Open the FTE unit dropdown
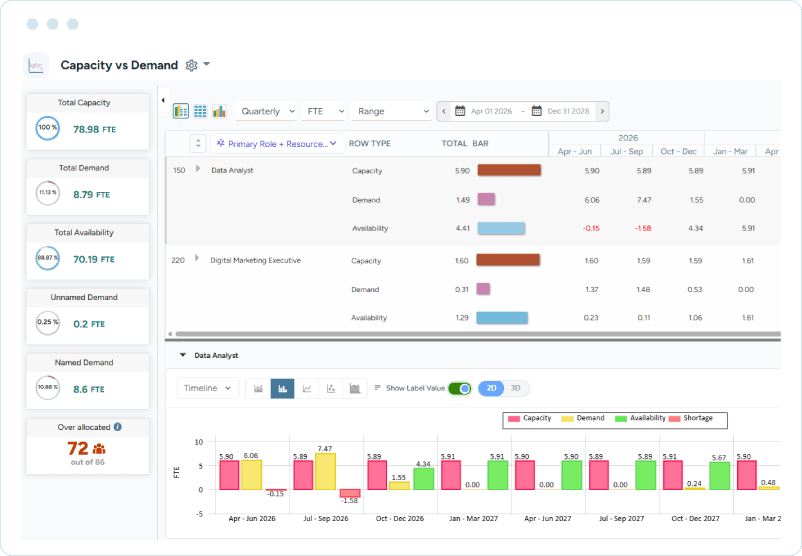Image resolution: width=802 pixels, height=556 pixels. click(x=323, y=111)
